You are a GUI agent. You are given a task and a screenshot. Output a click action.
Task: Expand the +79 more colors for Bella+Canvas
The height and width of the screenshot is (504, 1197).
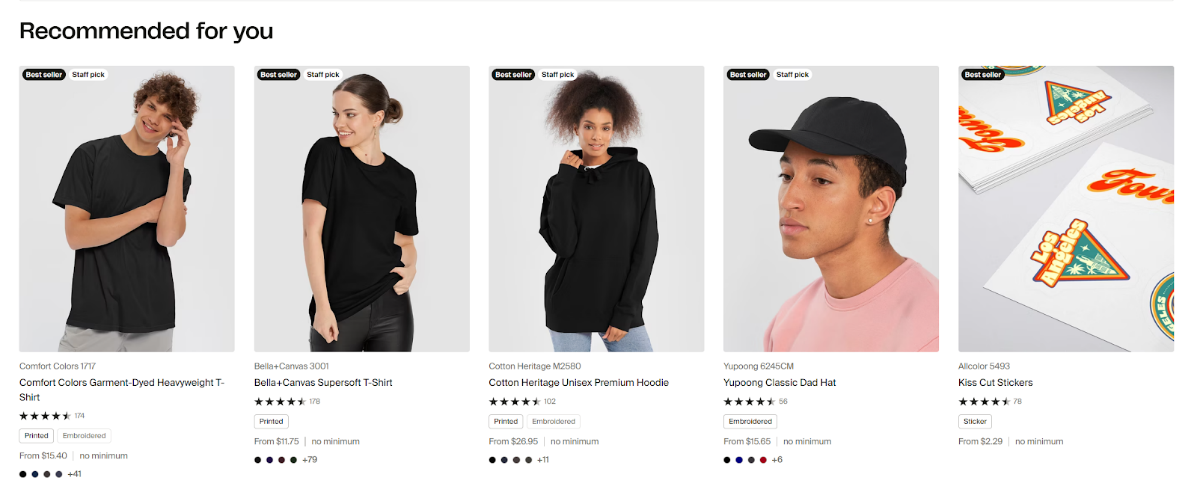click(x=310, y=460)
